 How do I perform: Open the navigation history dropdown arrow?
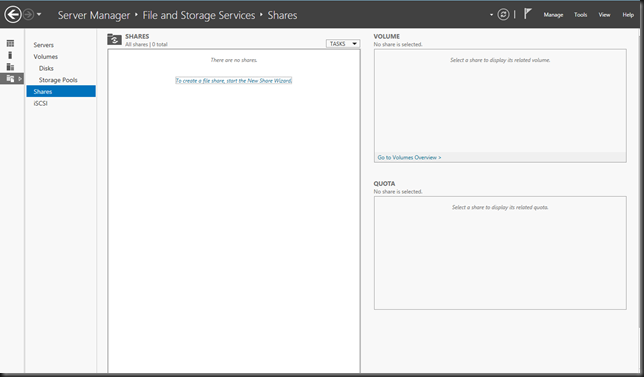pyautogui.click(x=39, y=15)
